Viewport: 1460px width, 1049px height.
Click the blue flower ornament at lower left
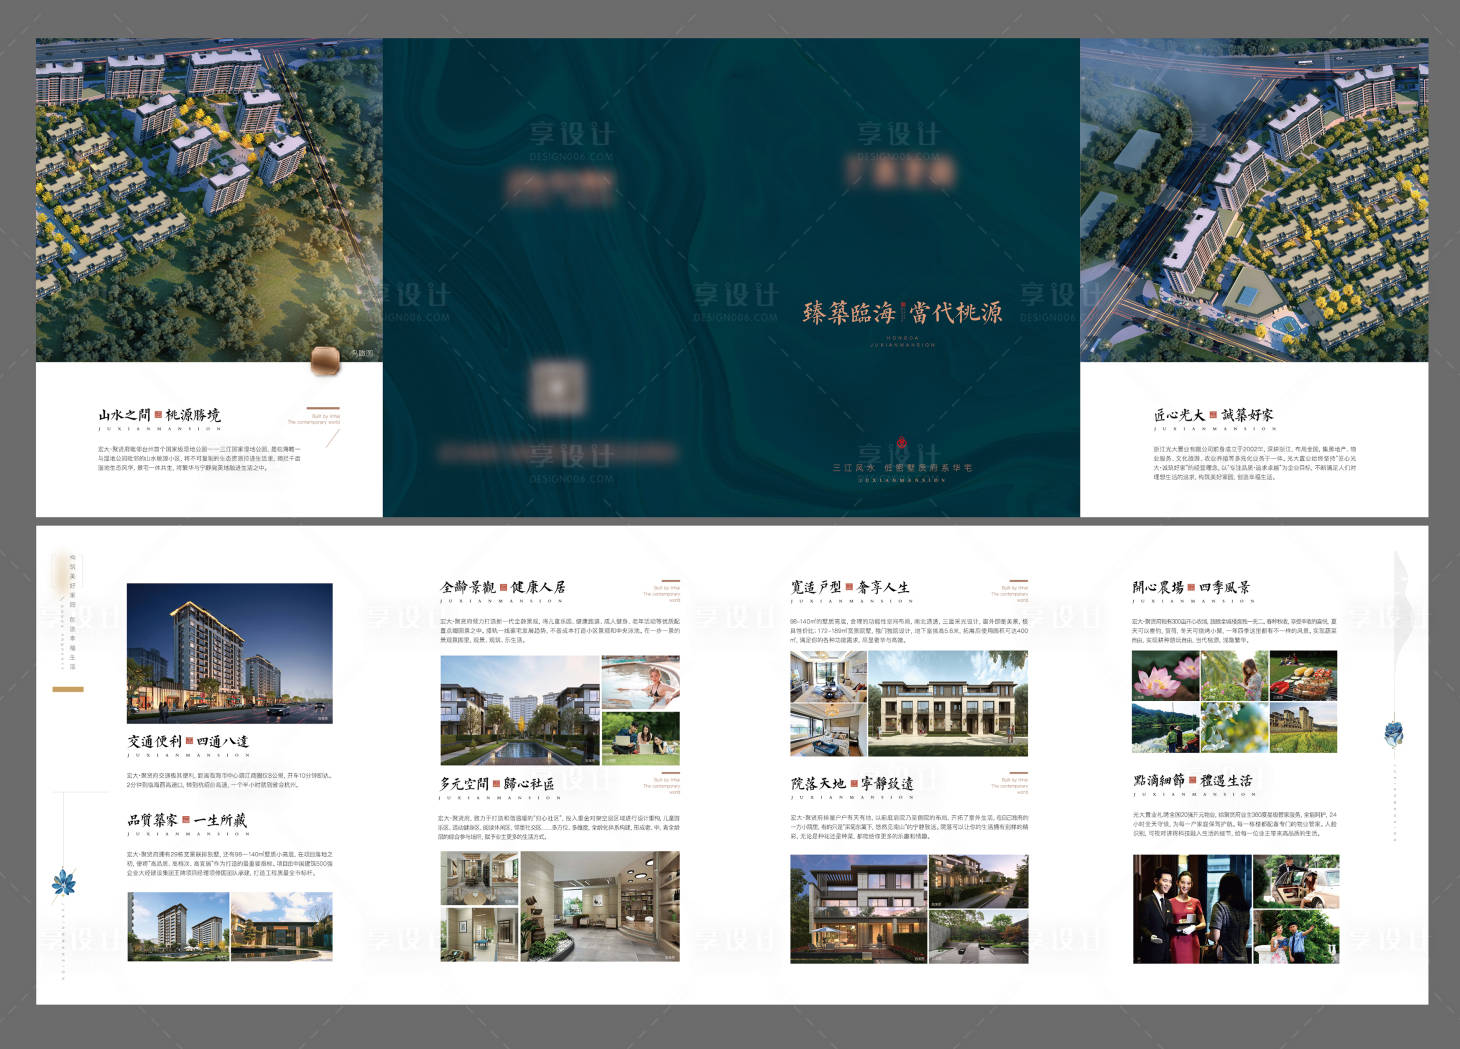pos(64,883)
